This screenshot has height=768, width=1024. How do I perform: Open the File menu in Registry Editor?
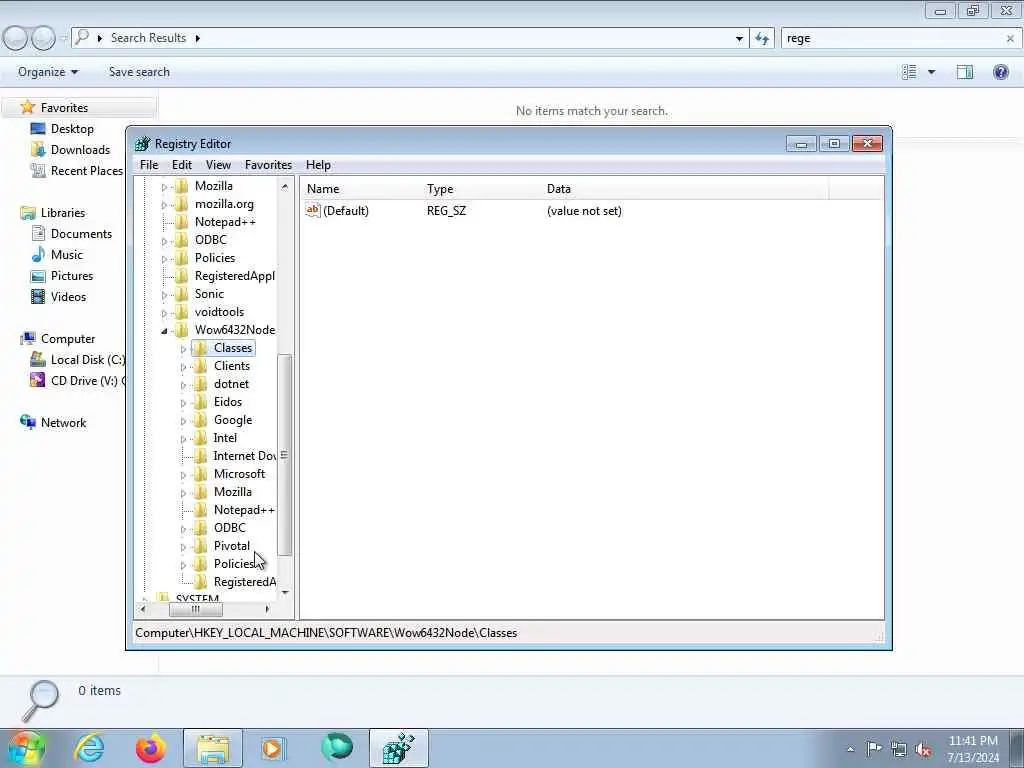point(149,165)
